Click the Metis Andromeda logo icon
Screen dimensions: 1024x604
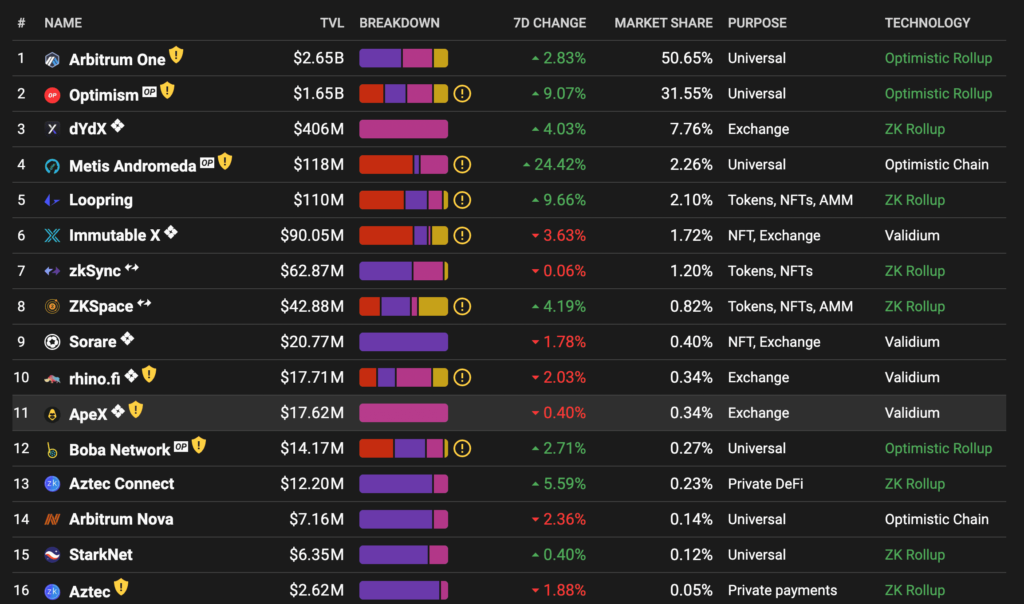pyautogui.click(x=52, y=166)
